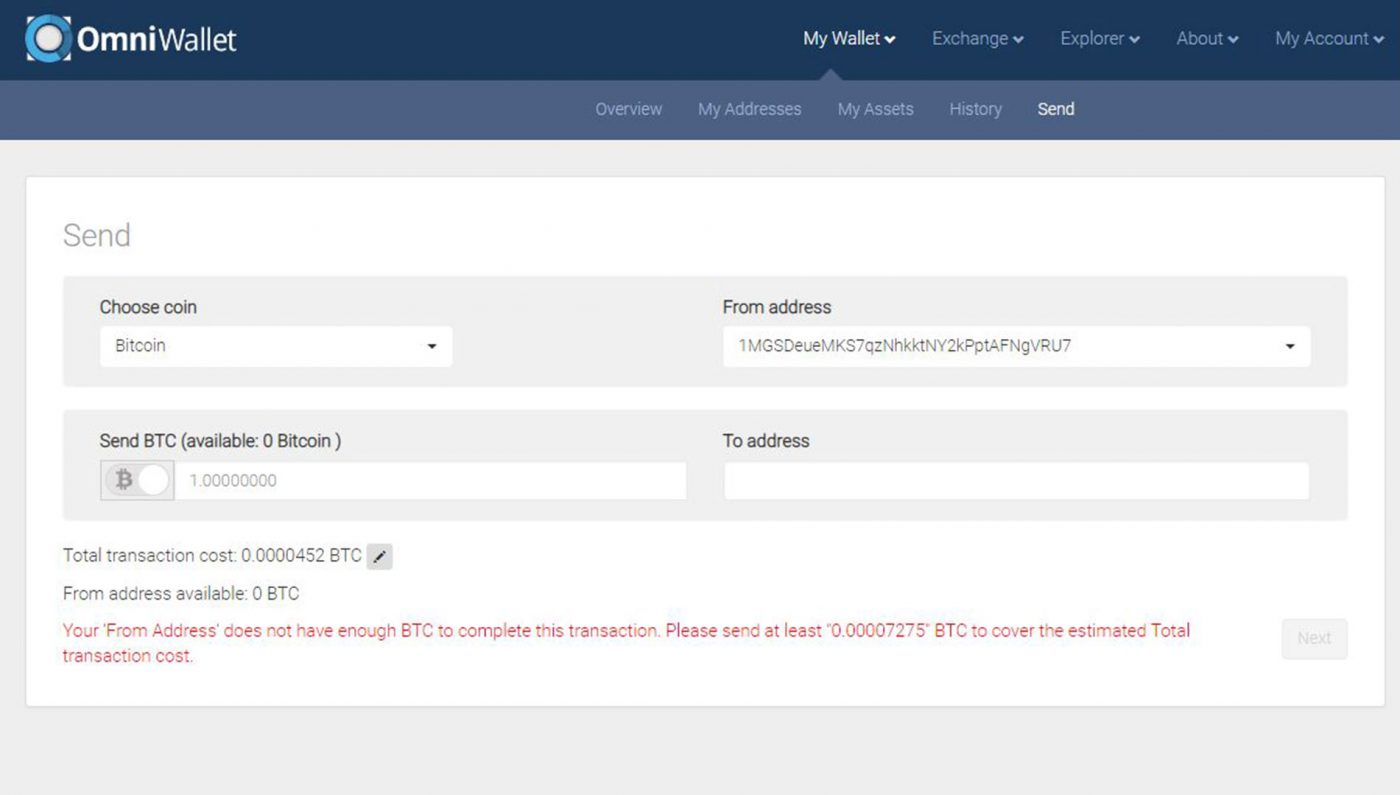
Task: Click the OmniWallet logo icon
Action: (x=48, y=39)
